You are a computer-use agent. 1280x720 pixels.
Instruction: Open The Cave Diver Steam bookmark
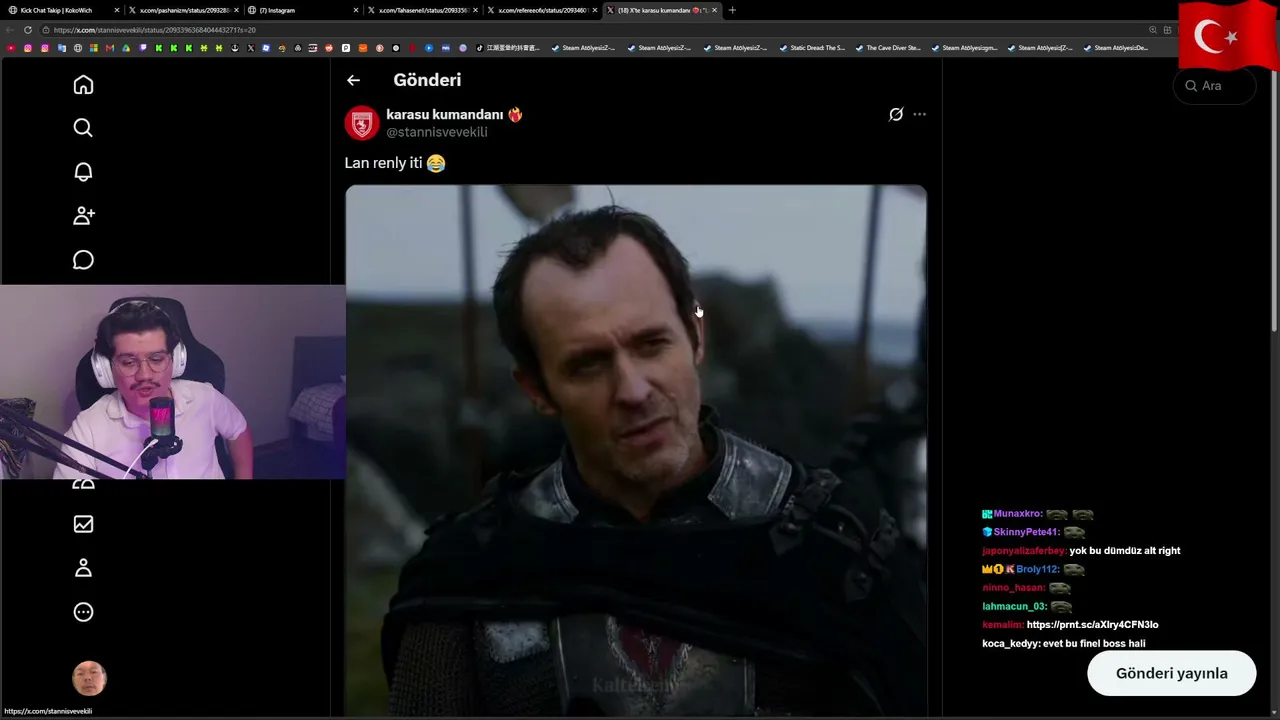[888, 48]
